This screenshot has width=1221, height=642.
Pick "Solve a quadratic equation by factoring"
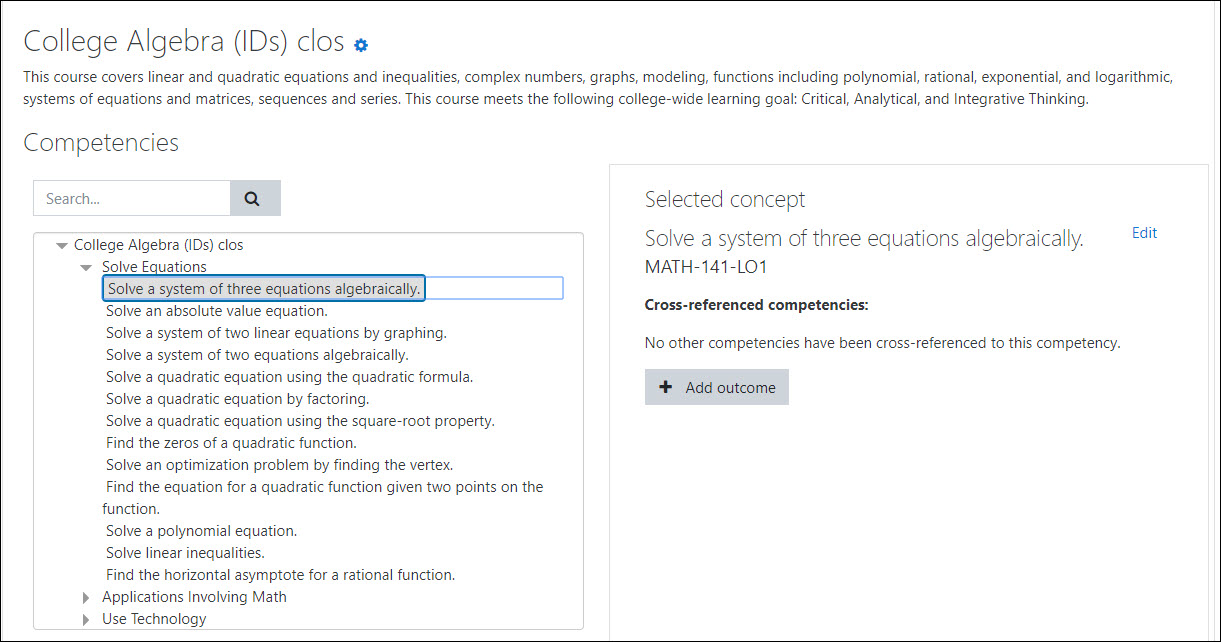[x=237, y=399]
